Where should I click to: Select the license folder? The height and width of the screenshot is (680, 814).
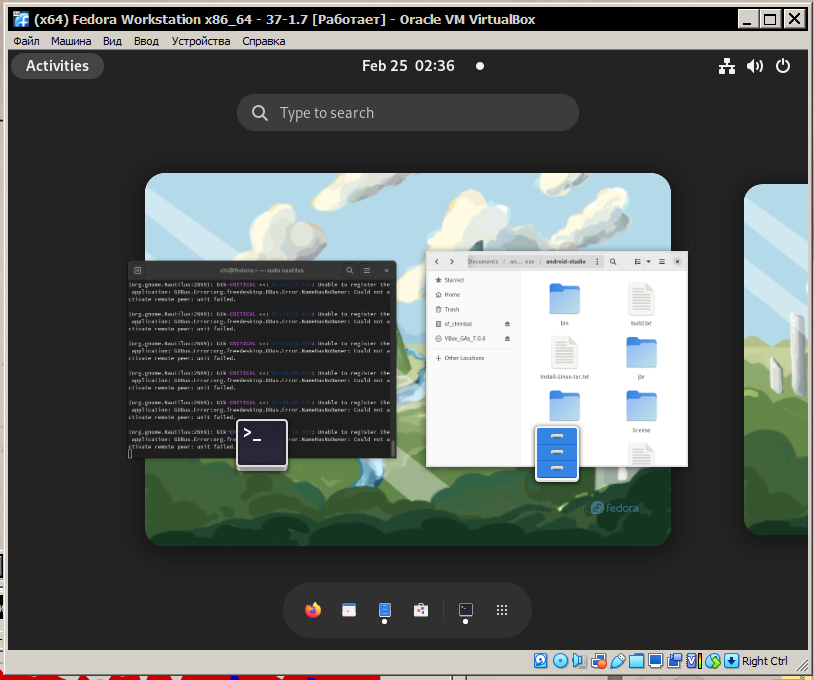tap(641, 412)
